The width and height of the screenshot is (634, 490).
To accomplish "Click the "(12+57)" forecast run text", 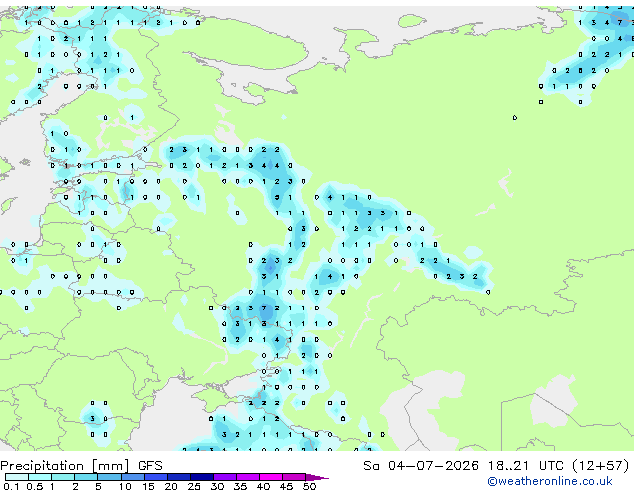I will click(x=601, y=466).
